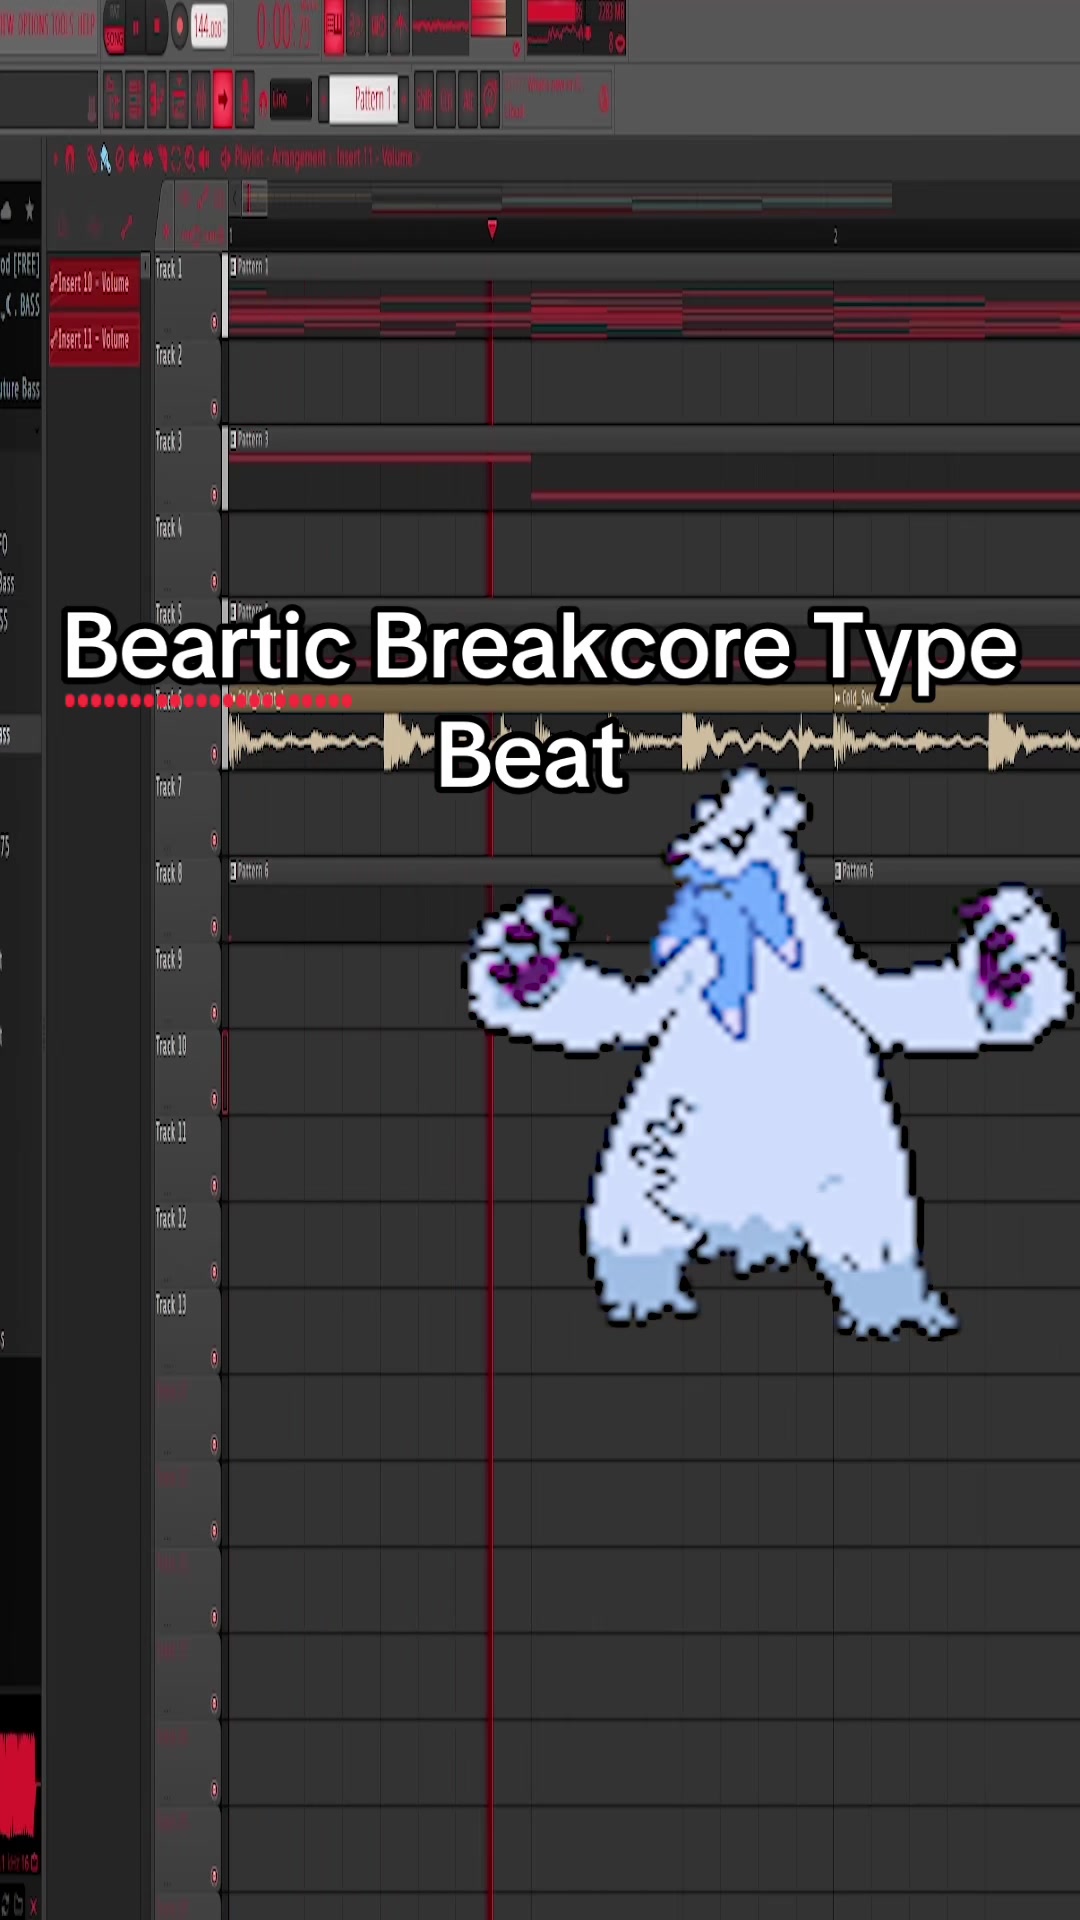Image resolution: width=1080 pixels, height=1920 pixels.
Task: Click the microphone icon in the recording toolbar
Action: pos(245,100)
